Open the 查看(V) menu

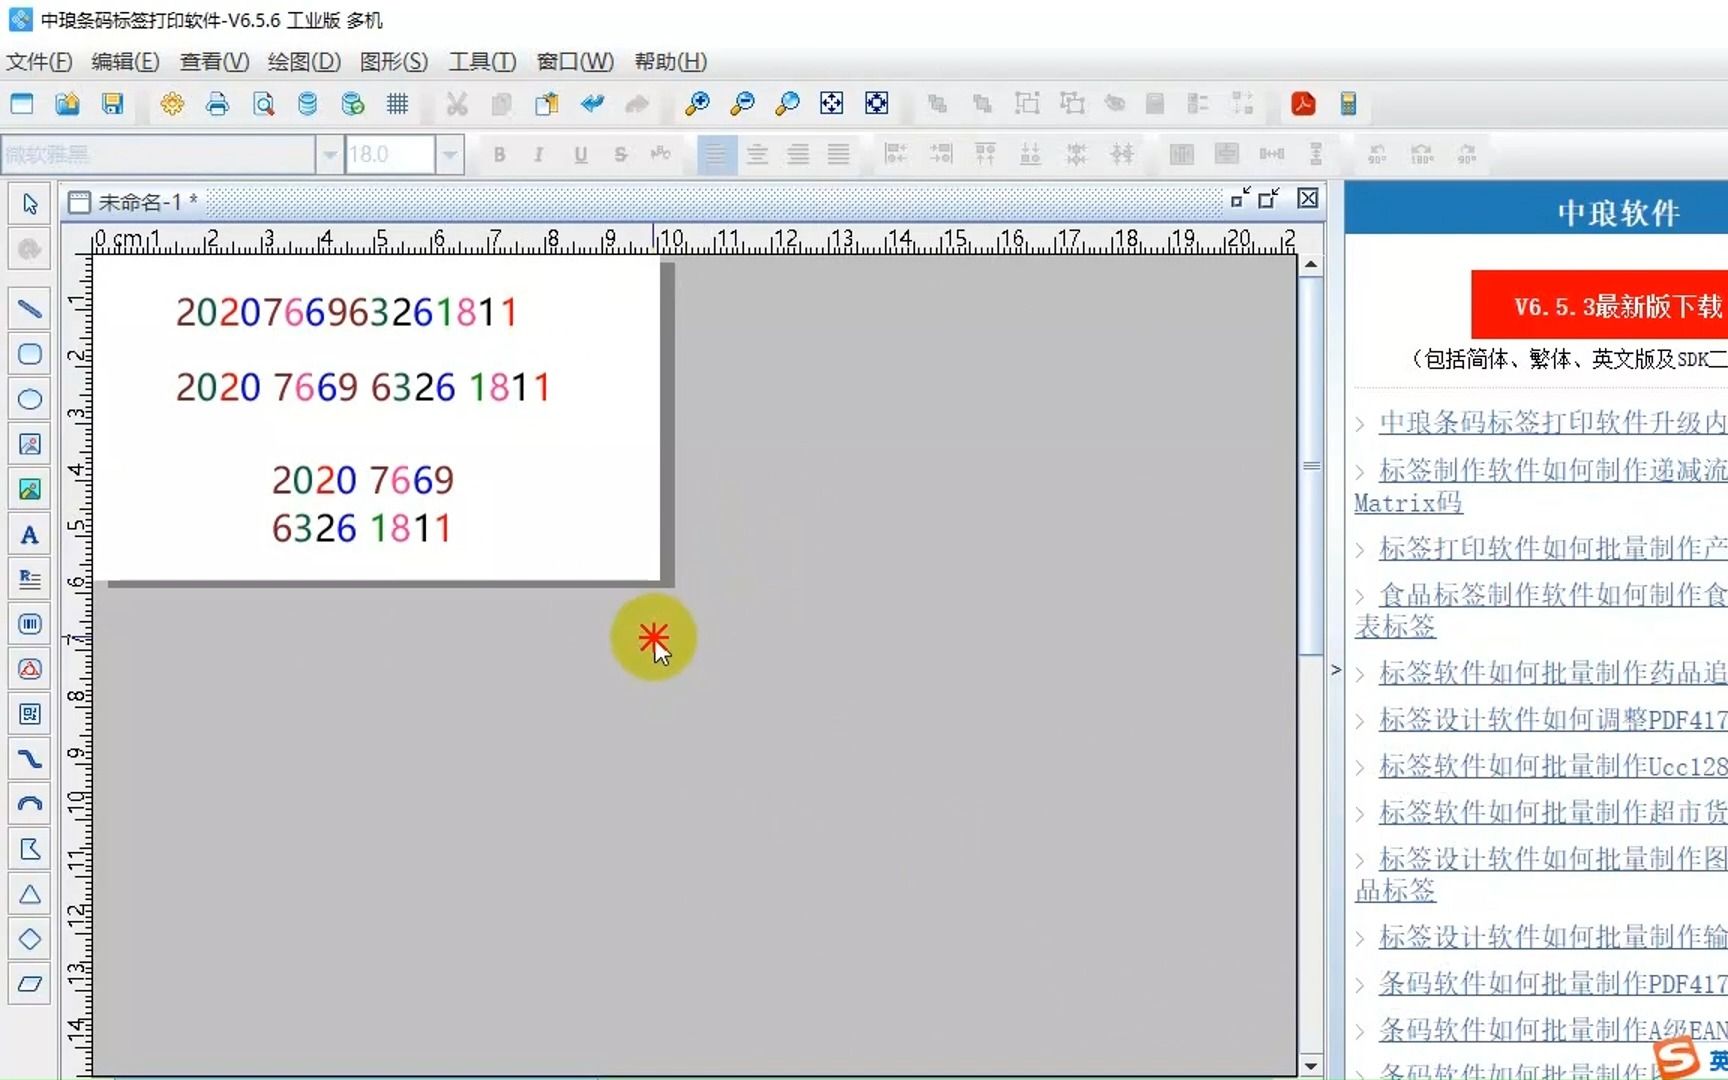pos(214,62)
